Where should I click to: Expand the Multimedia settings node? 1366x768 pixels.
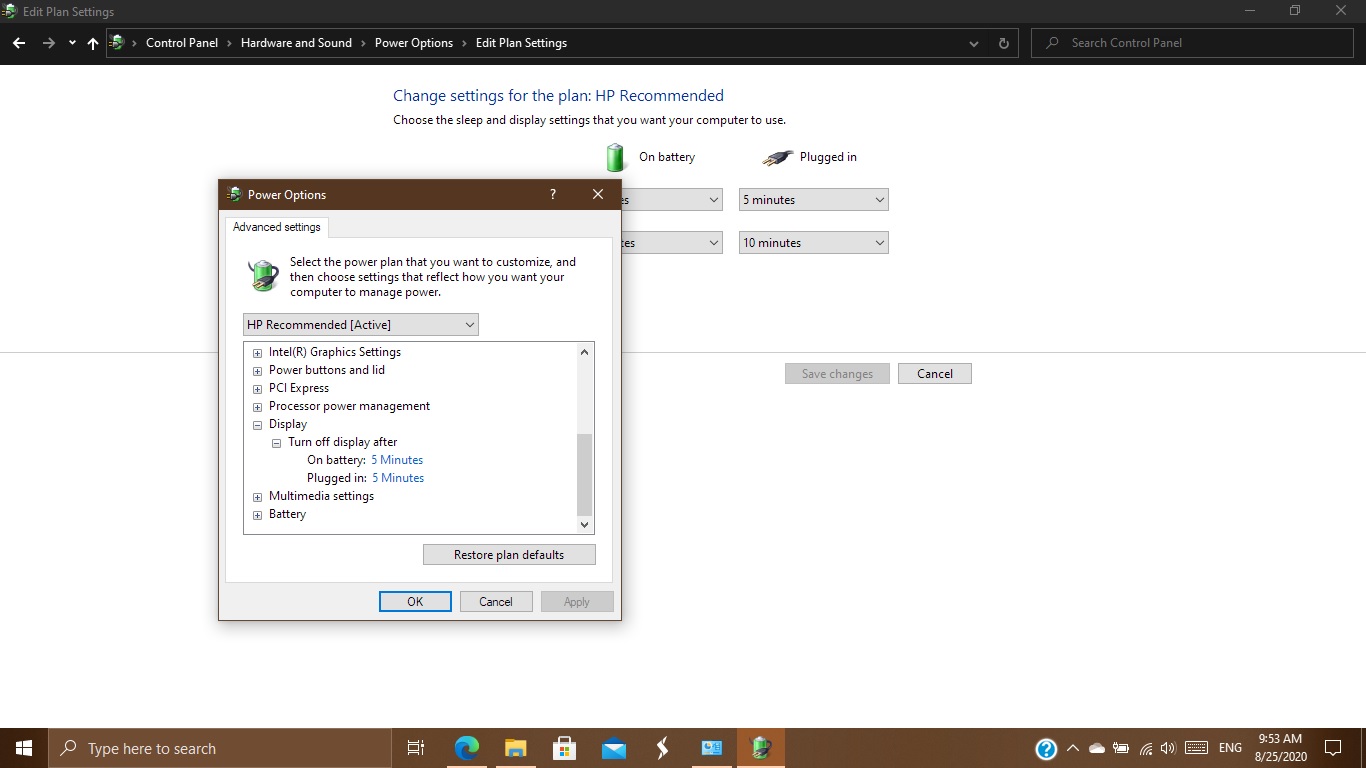258,496
